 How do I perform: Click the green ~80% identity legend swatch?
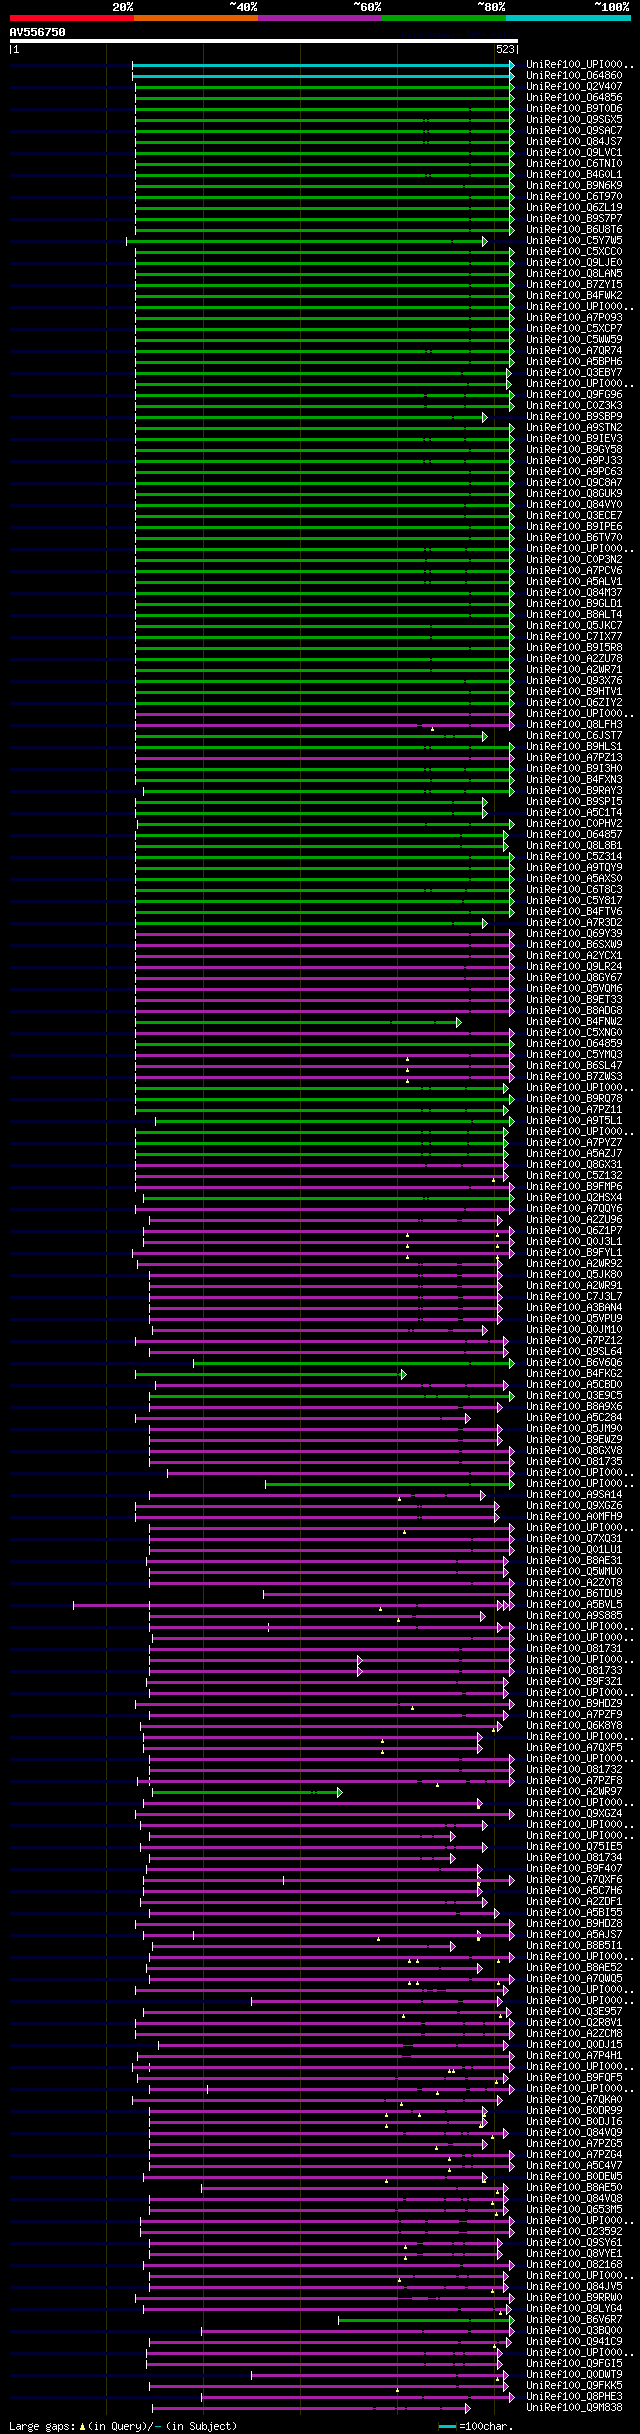tap(444, 18)
